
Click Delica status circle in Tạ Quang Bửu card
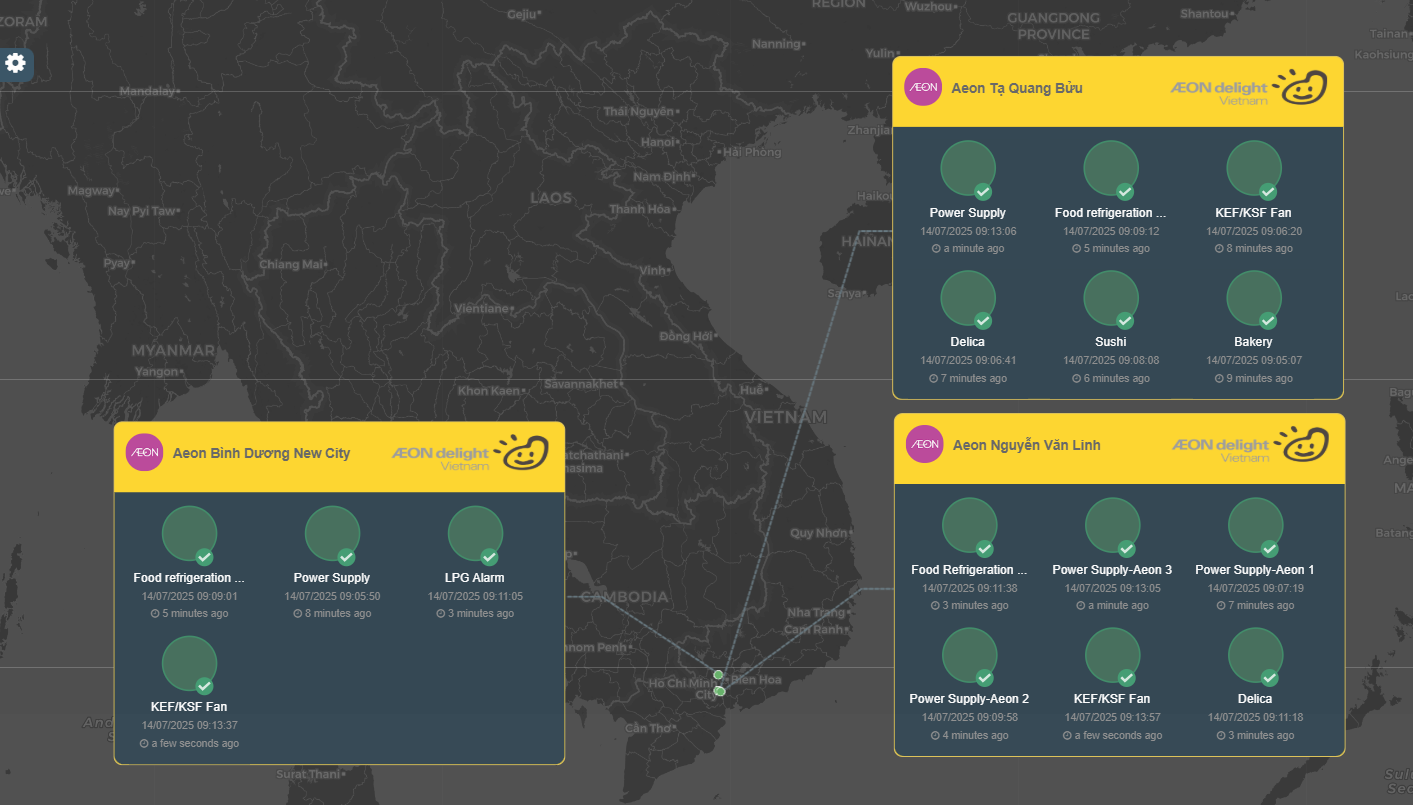point(968,297)
